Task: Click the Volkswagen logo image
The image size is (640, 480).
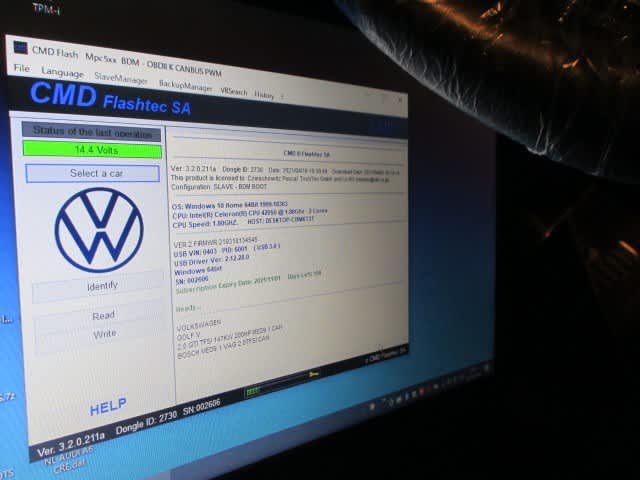Action: point(99,230)
